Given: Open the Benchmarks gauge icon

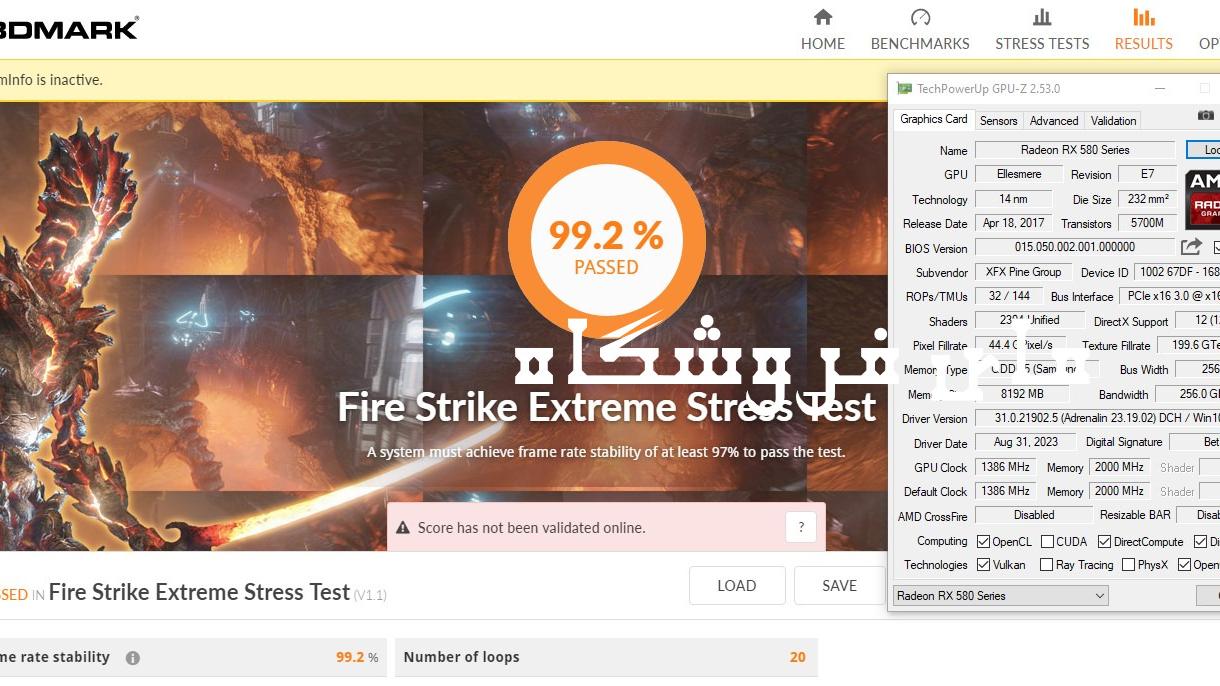Looking at the screenshot, I should click(920, 17).
